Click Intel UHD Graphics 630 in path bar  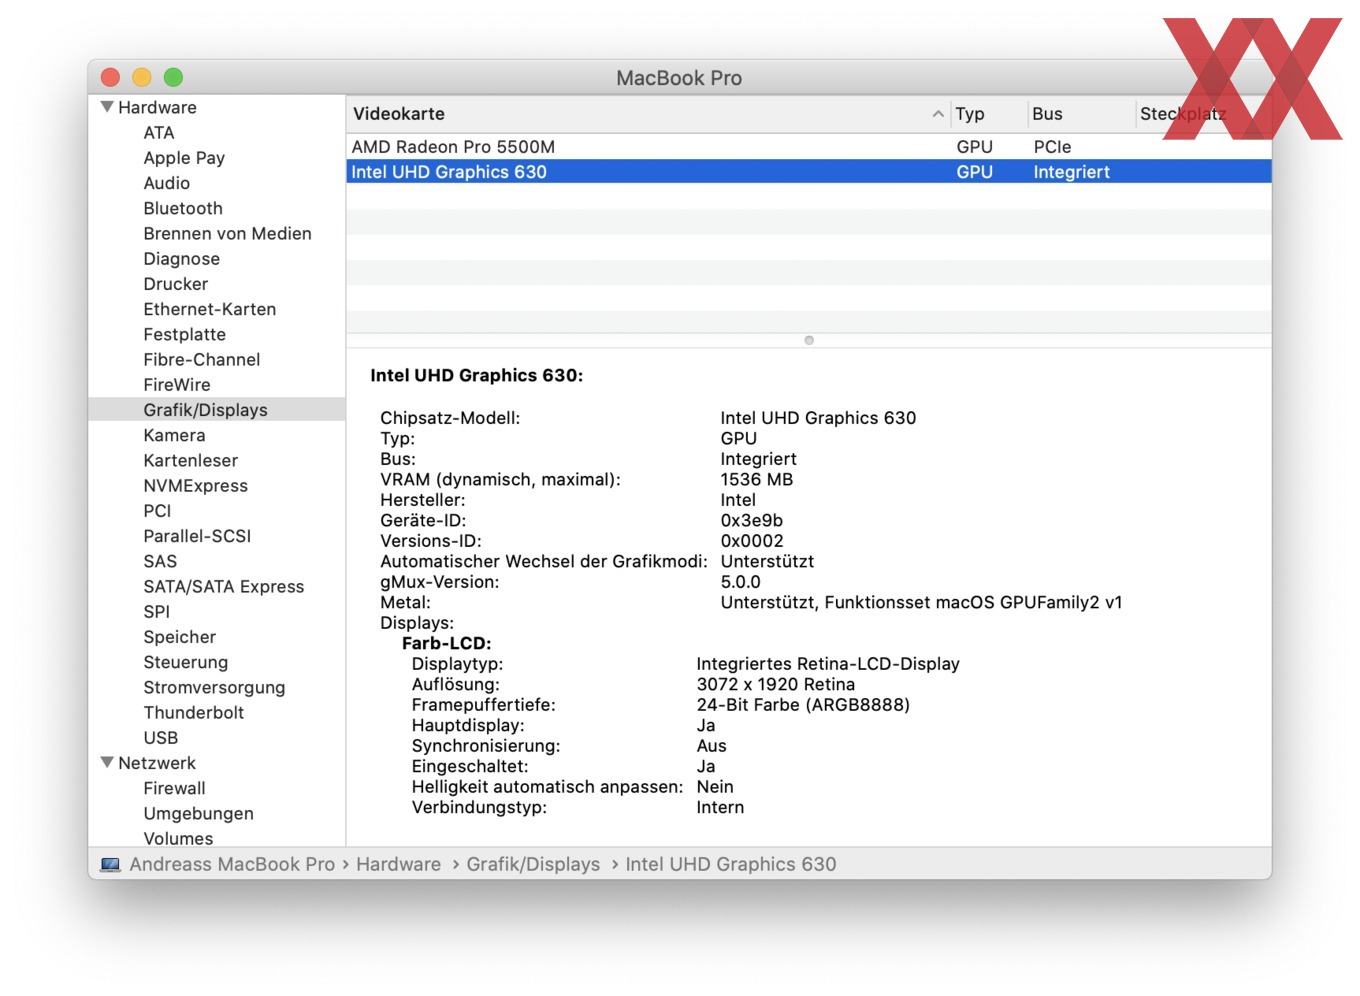coord(731,864)
